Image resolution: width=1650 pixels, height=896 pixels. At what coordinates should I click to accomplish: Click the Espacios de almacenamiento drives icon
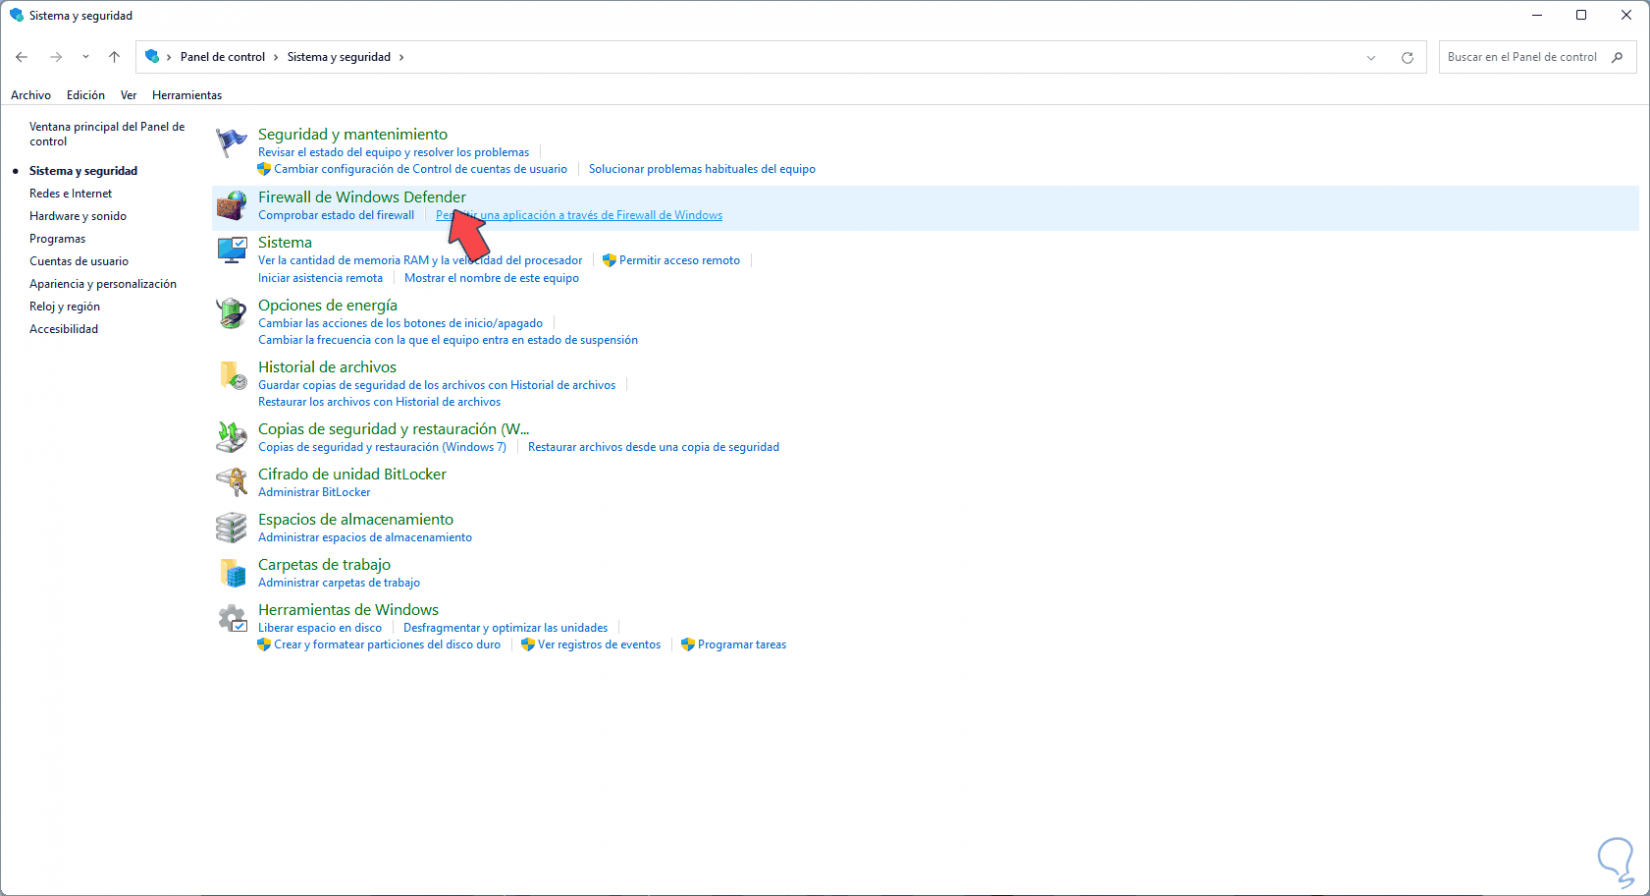point(232,528)
